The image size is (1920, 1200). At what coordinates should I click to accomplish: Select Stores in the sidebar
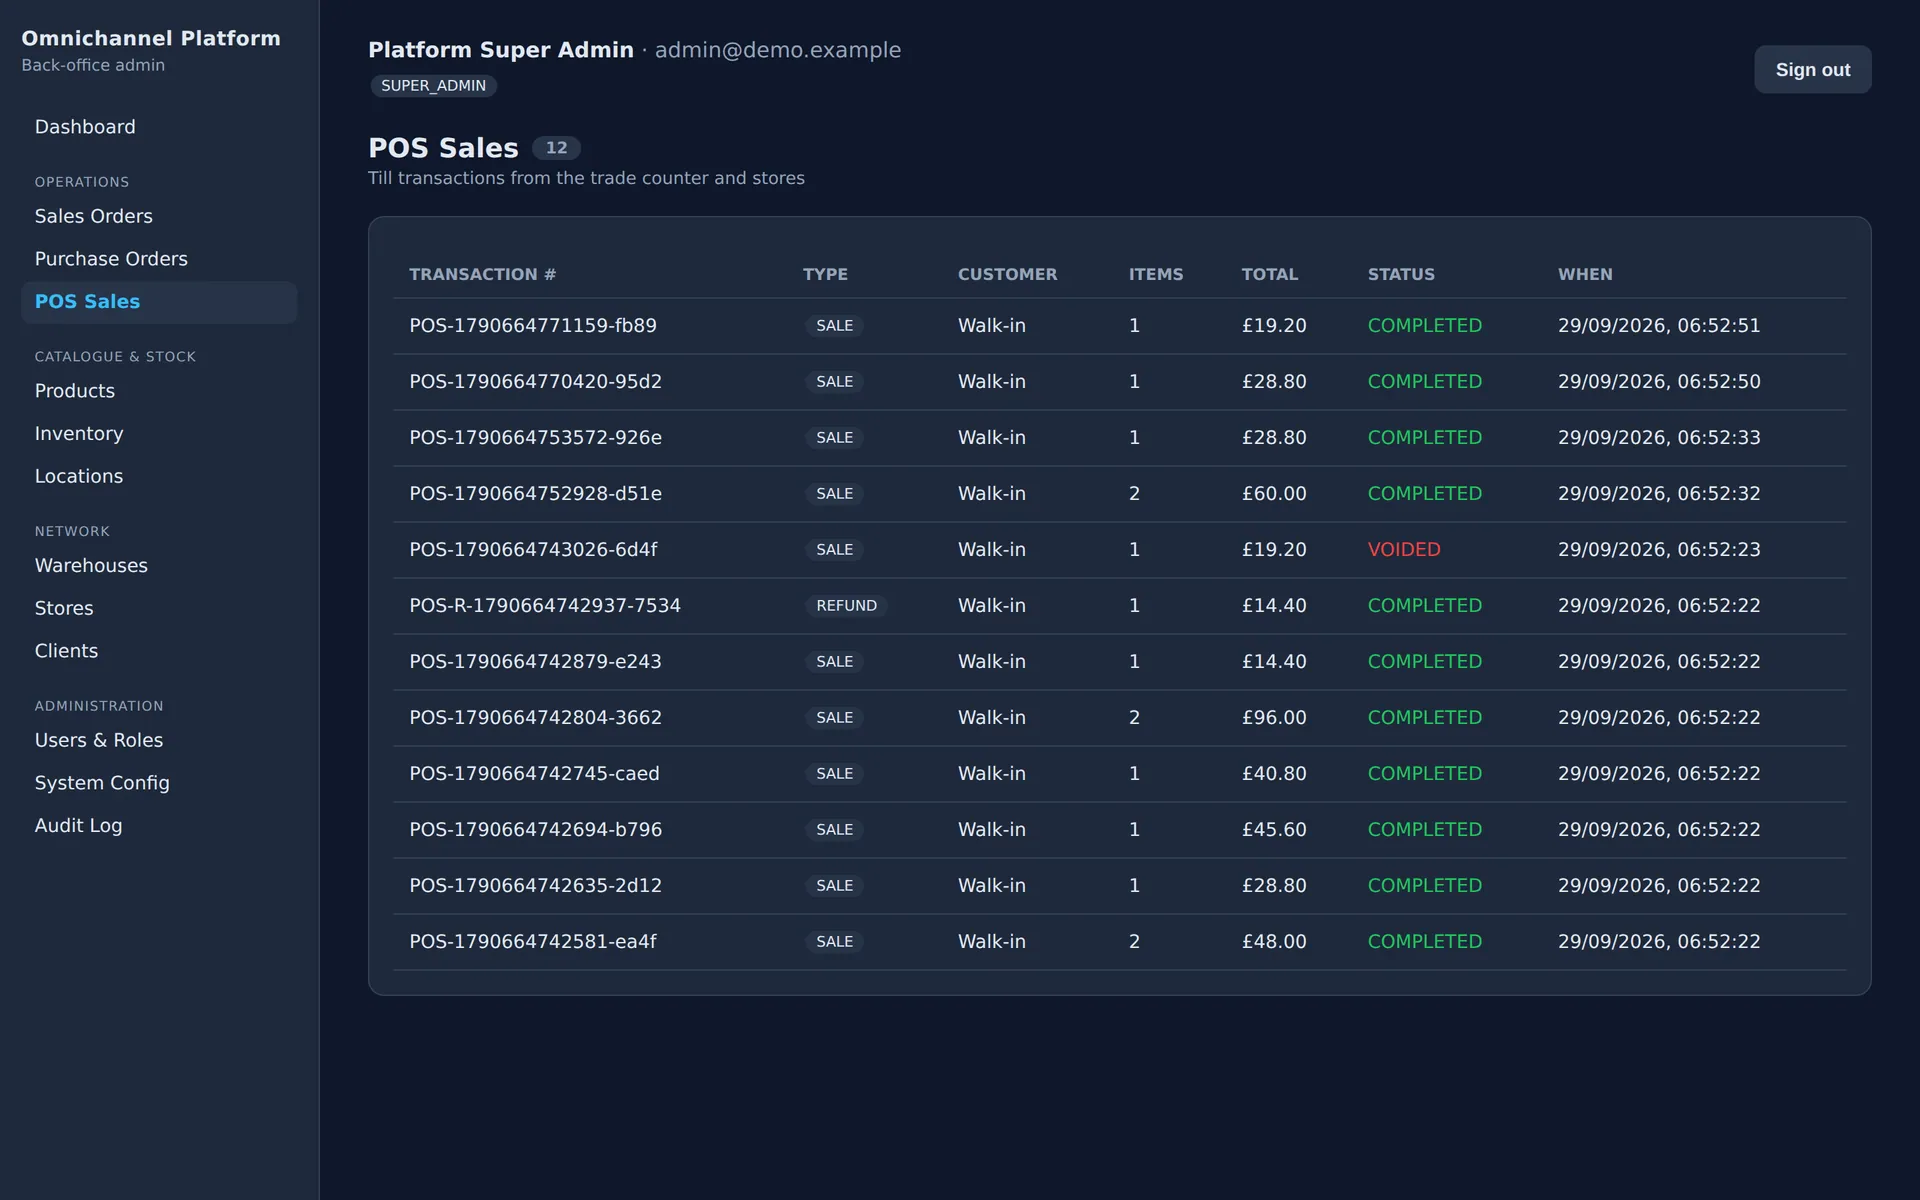159,608
